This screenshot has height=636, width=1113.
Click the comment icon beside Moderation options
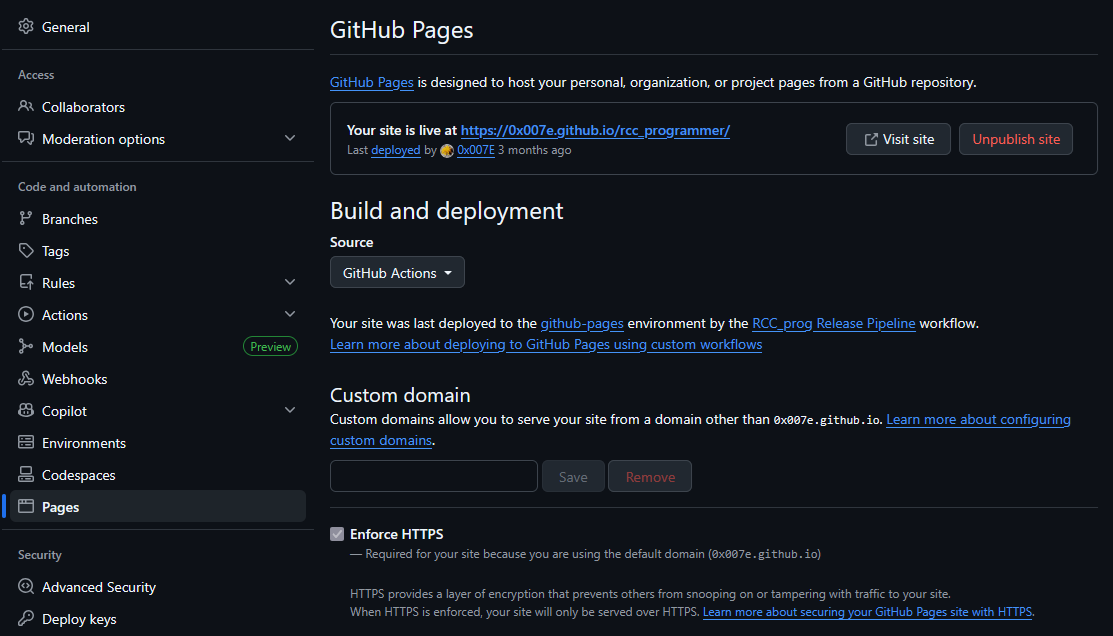pos(26,138)
